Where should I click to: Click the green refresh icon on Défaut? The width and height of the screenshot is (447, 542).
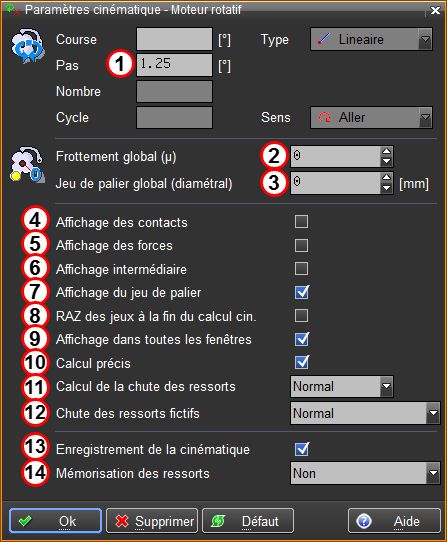(218, 521)
